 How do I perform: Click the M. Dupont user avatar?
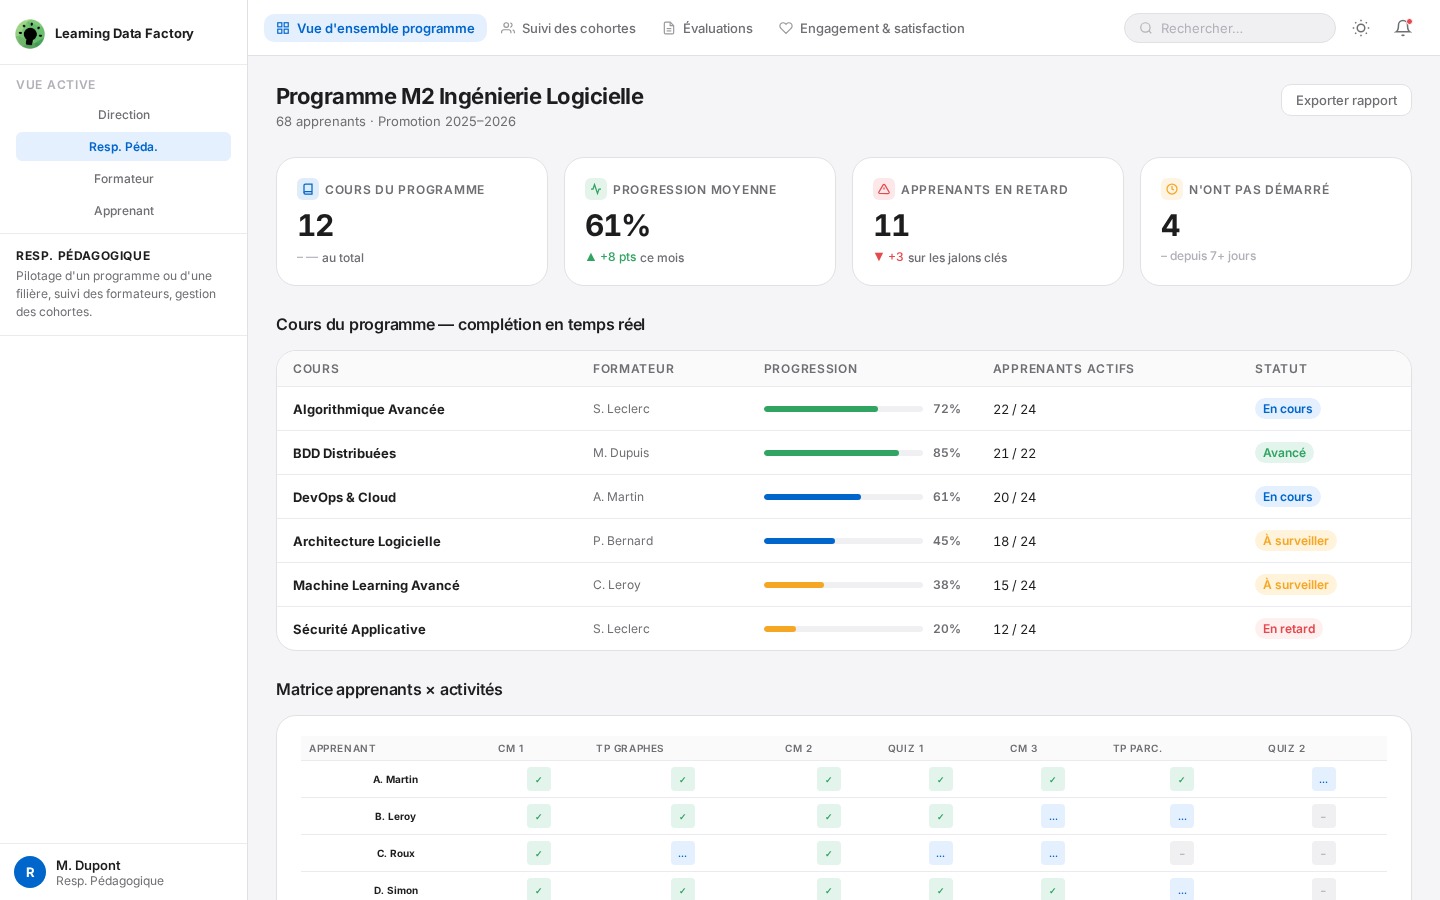[30, 872]
